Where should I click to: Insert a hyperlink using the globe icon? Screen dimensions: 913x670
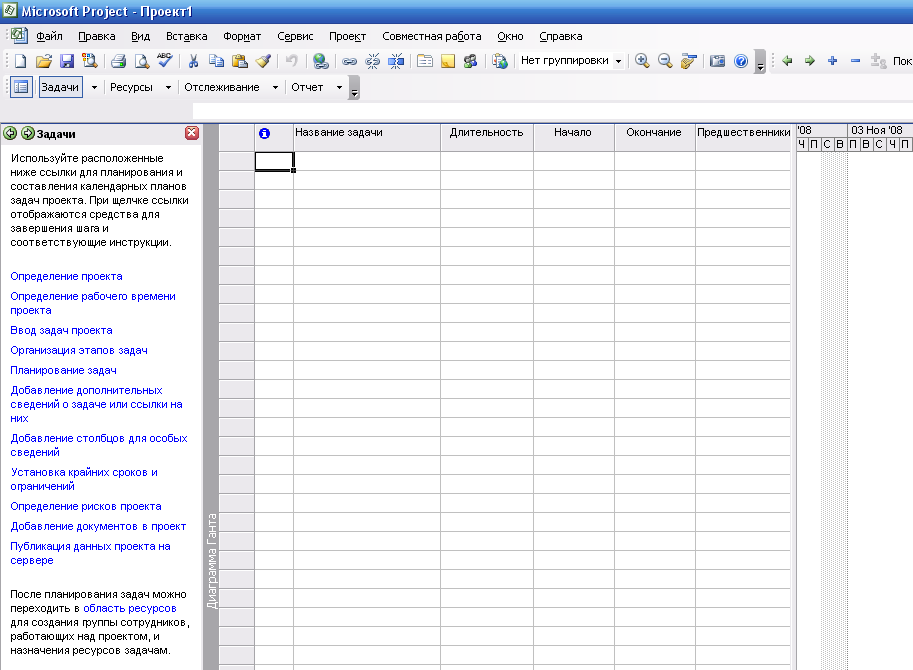tap(320, 61)
